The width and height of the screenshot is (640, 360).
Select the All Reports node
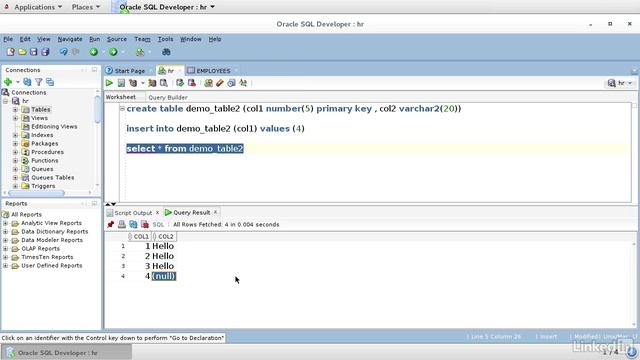(x=26, y=215)
